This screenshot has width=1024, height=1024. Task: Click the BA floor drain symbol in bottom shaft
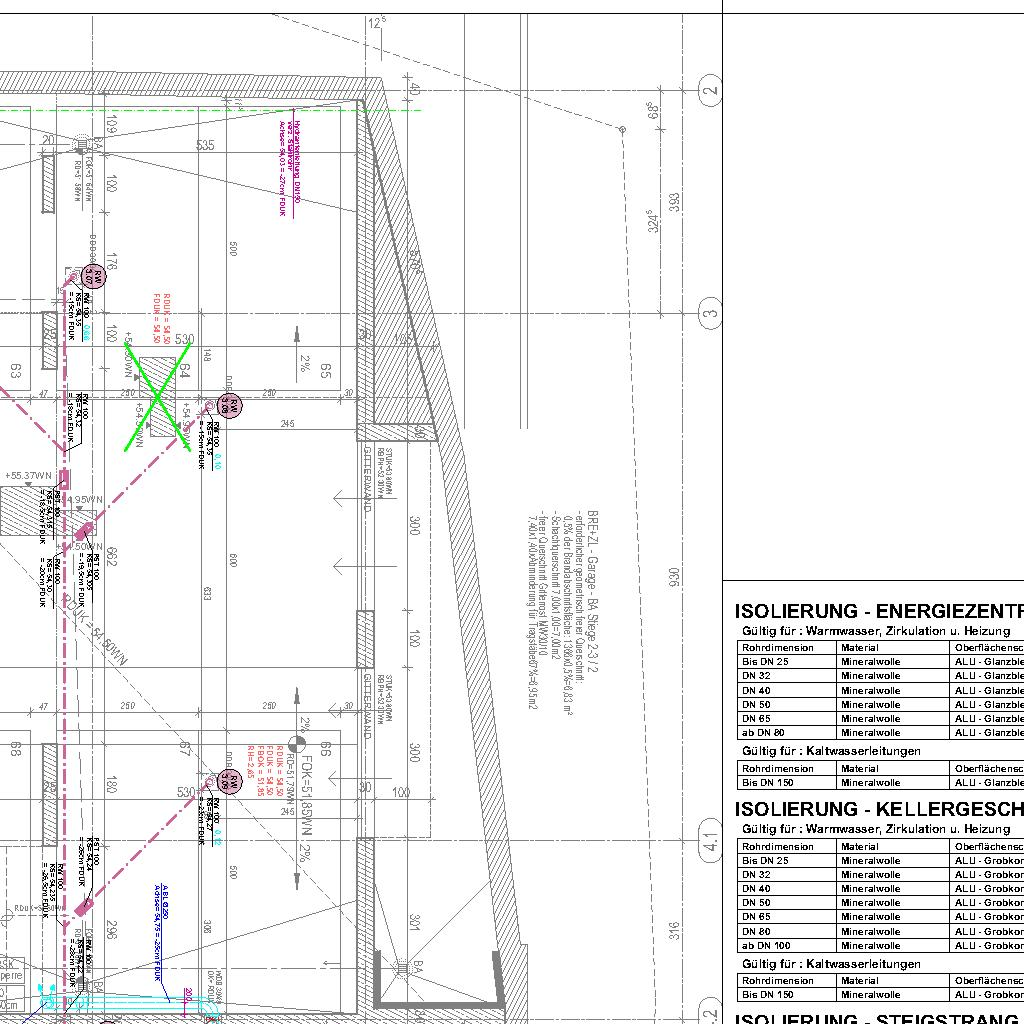pos(402,968)
